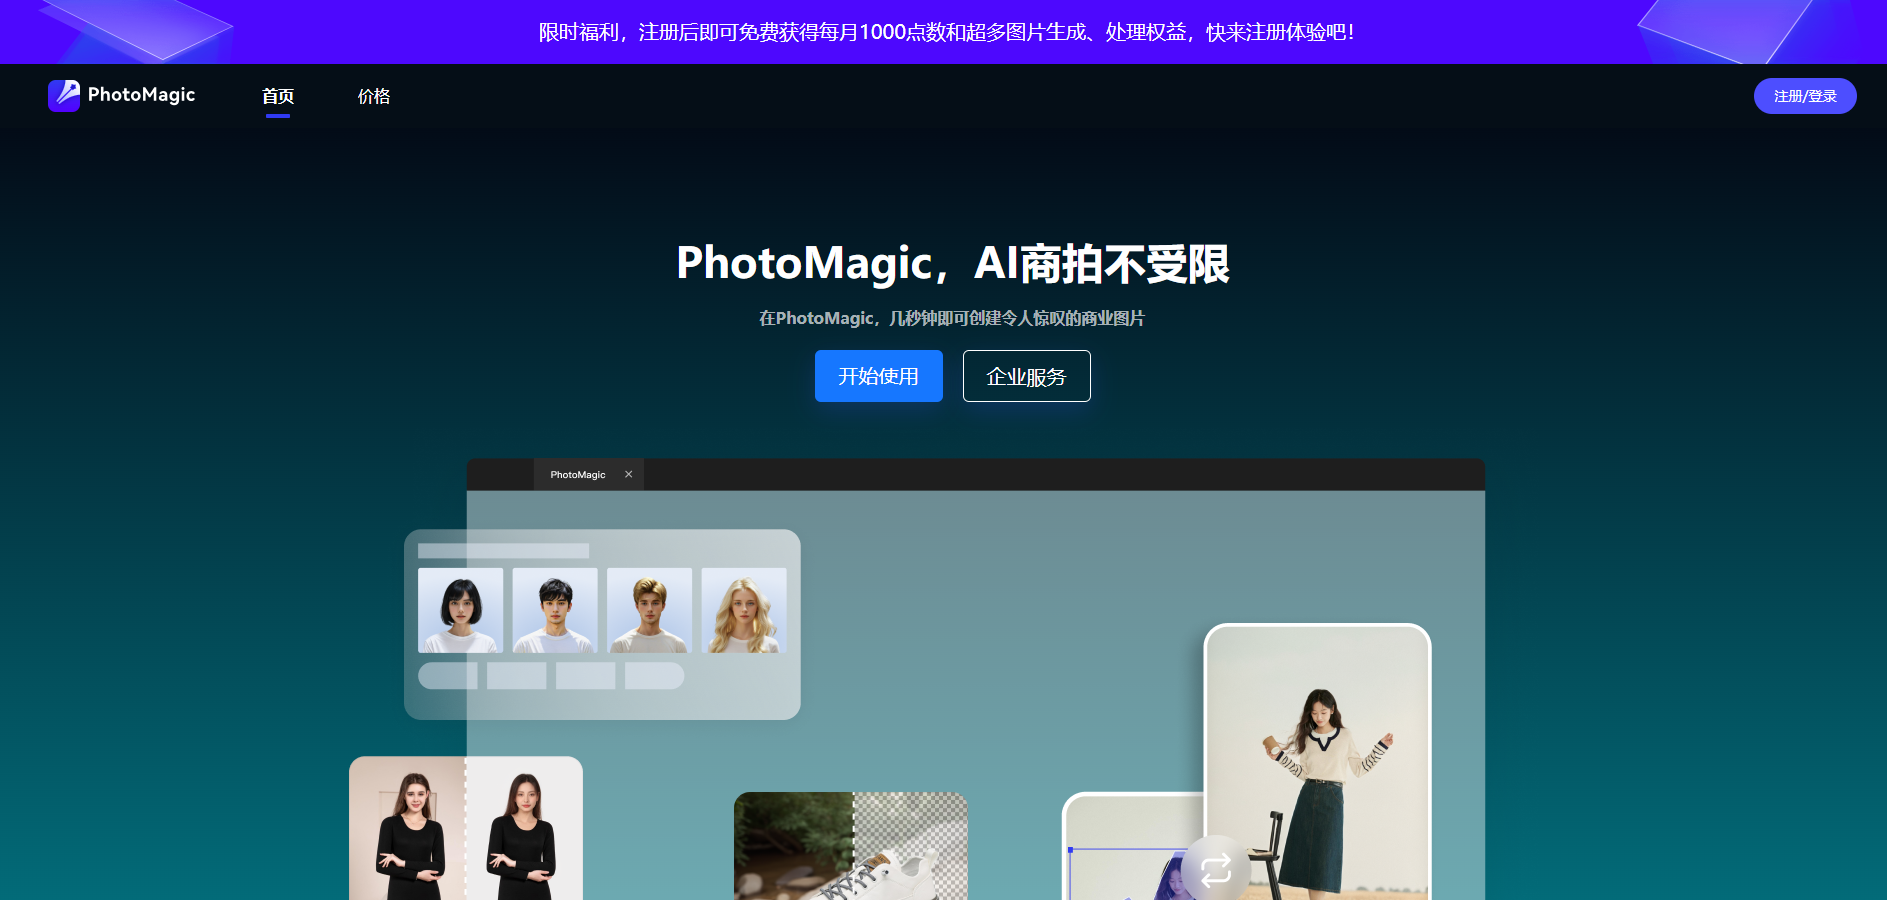The height and width of the screenshot is (900, 1887).
Task: Click the swap arrows icon
Action: pyautogui.click(x=1216, y=869)
